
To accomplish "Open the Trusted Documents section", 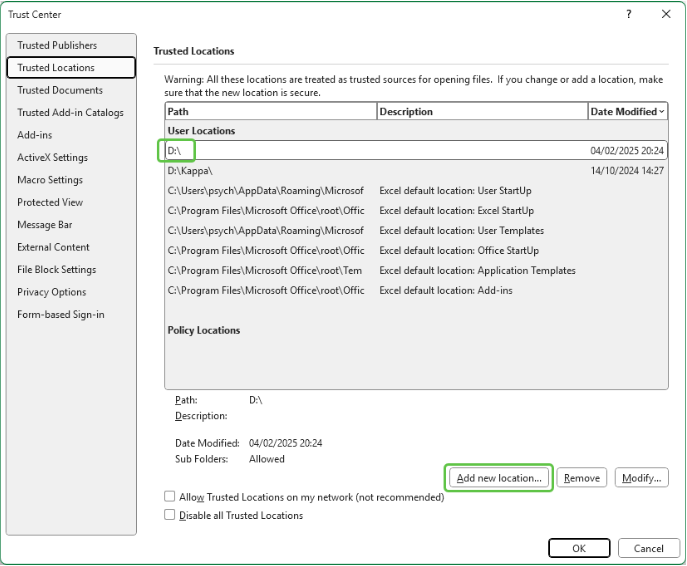I will pyautogui.click(x=60, y=90).
